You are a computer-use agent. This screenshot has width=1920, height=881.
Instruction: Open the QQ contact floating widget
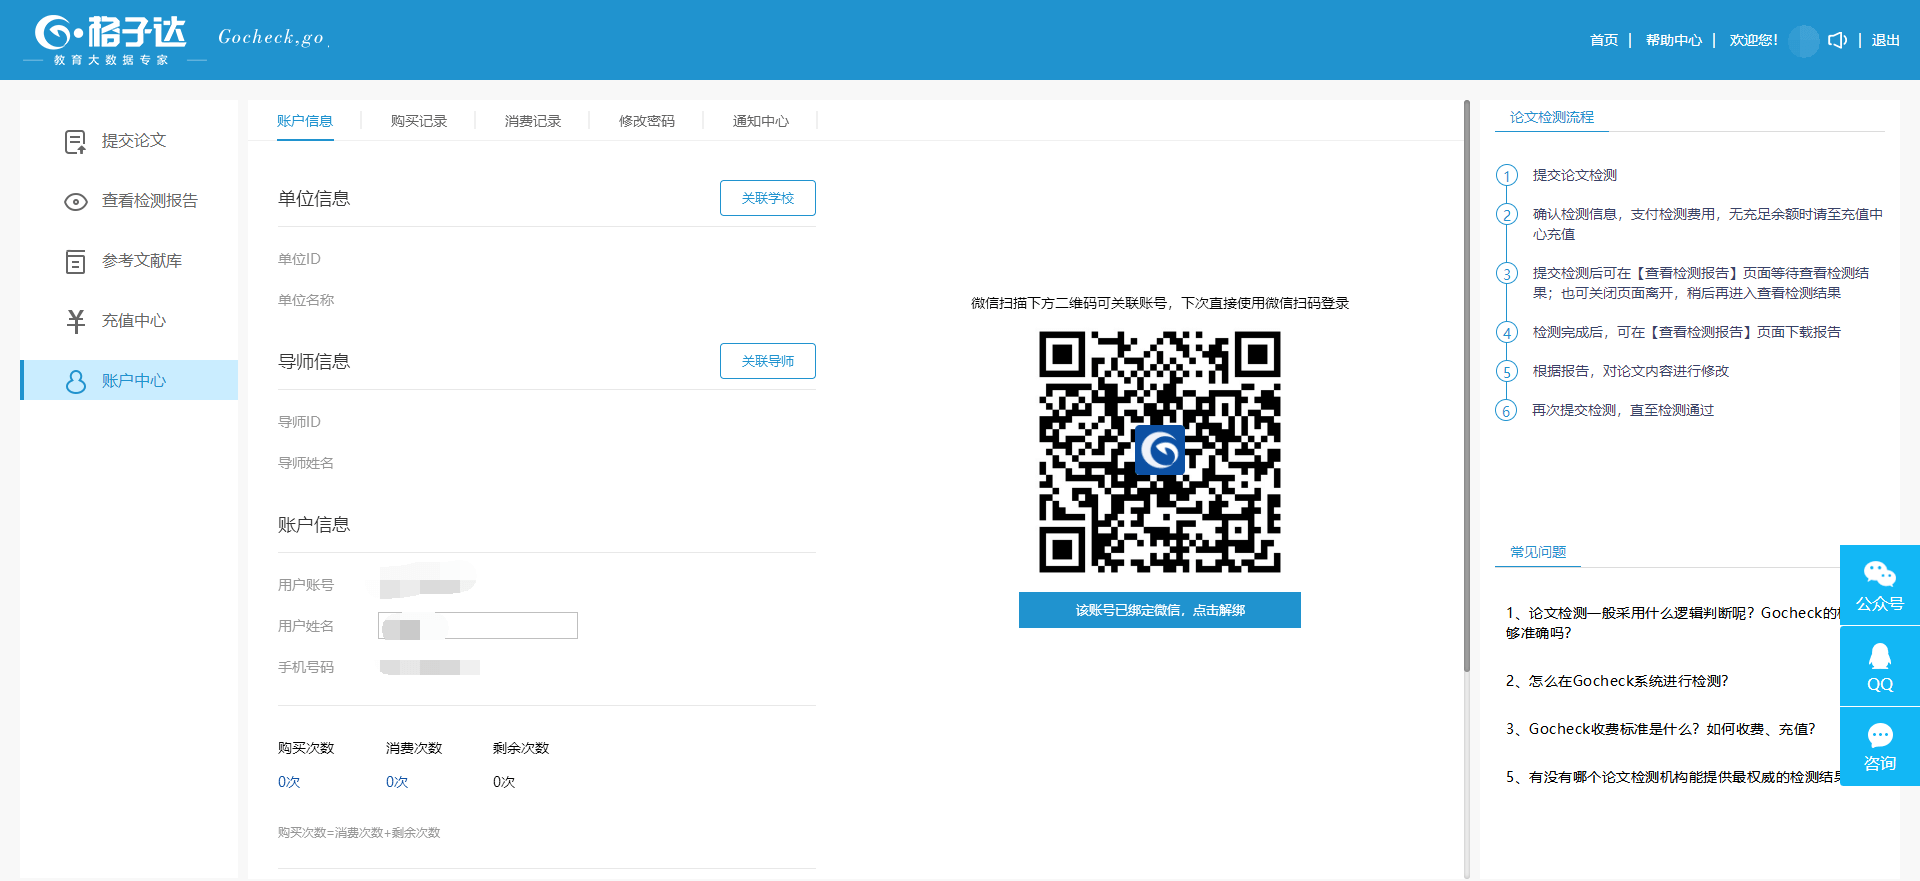click(1880, 667)
